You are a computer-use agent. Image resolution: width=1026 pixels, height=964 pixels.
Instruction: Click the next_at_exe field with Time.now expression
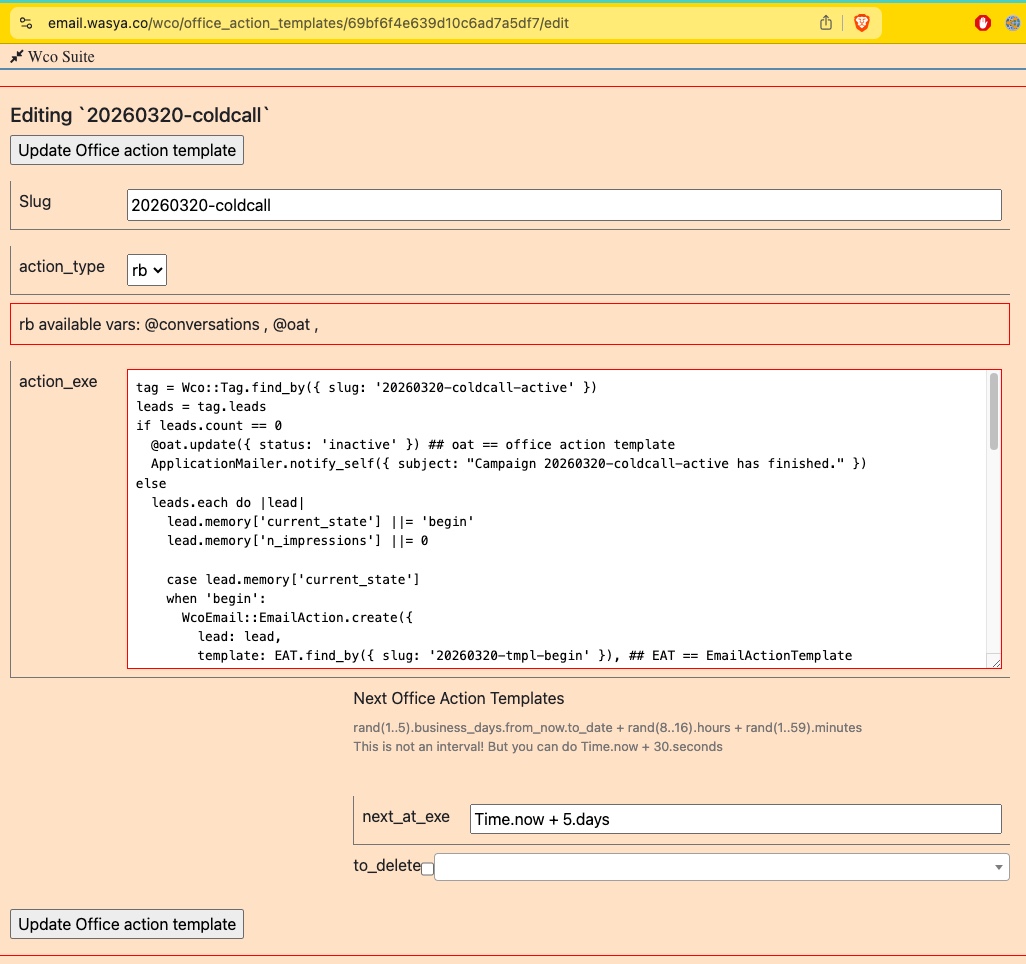point(735,818)
